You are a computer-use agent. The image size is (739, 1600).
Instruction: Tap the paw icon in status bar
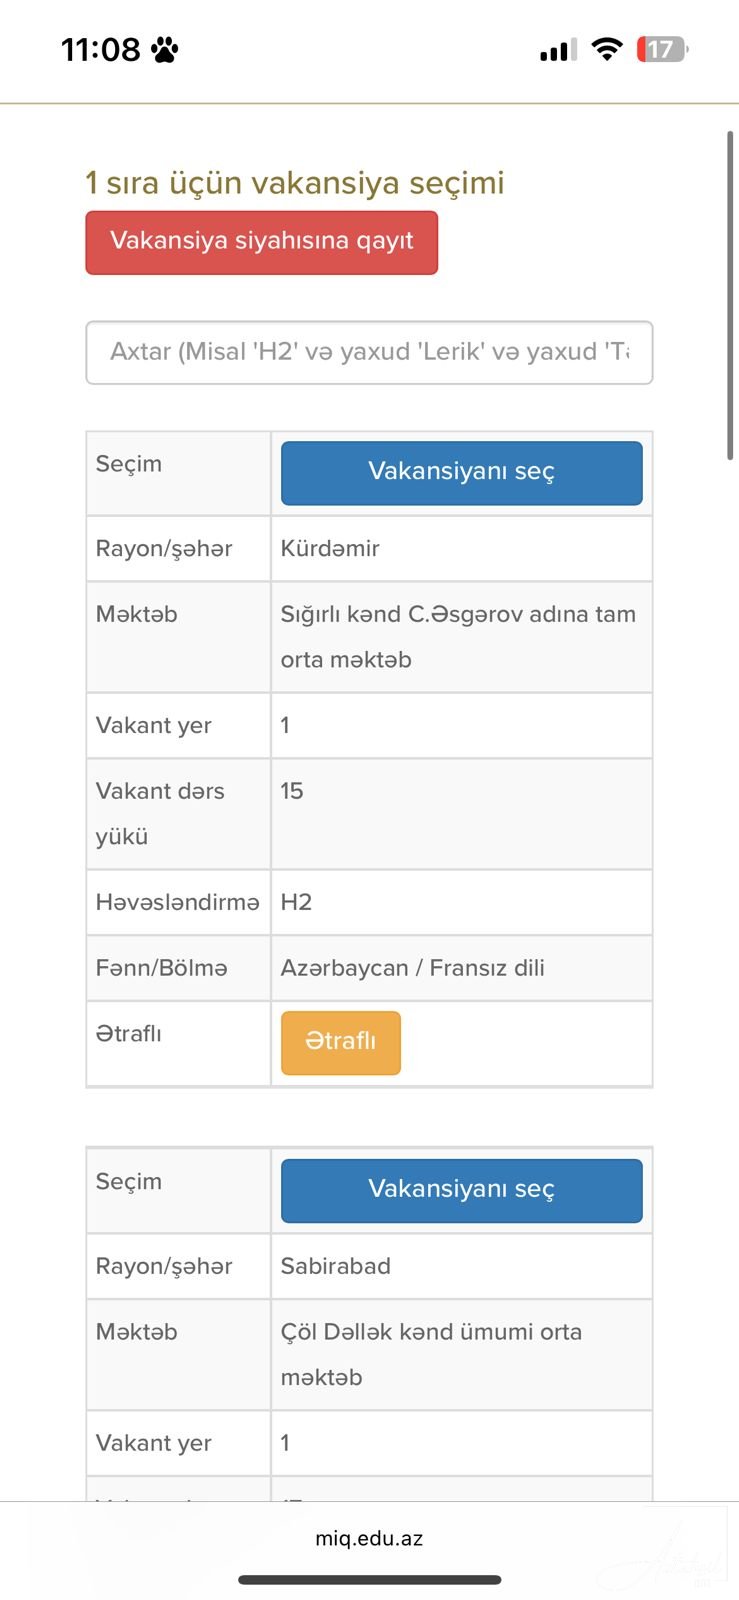tap(165, 49)
